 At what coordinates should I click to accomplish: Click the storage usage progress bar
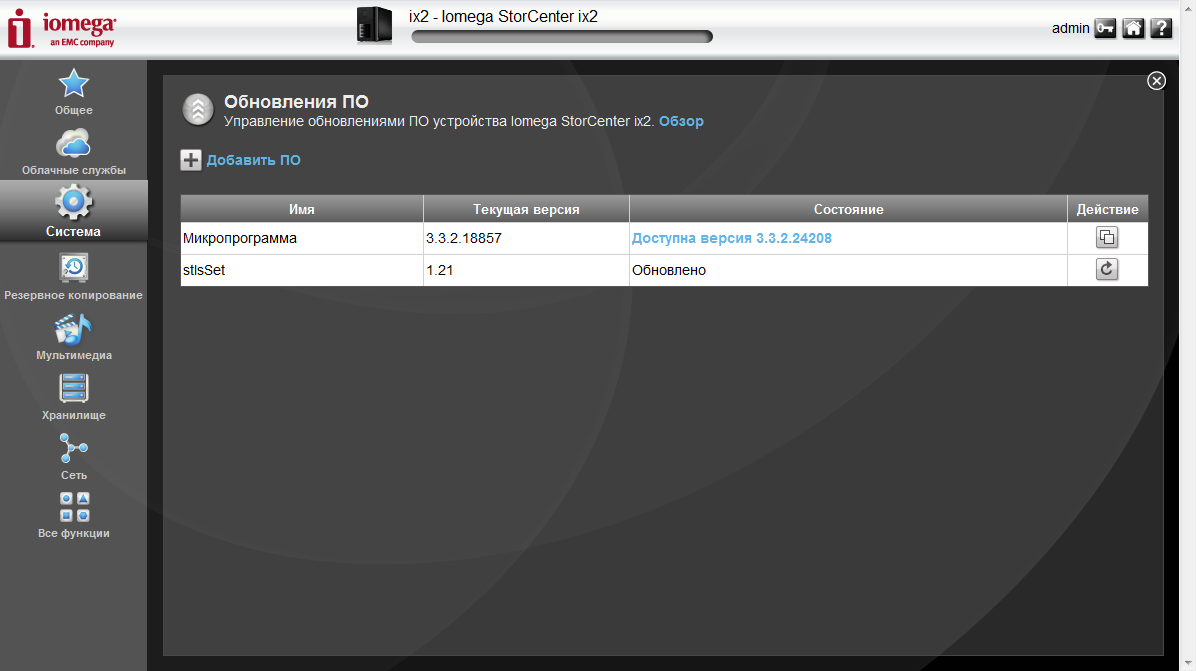pyautogui.click(x=562, y=37)
